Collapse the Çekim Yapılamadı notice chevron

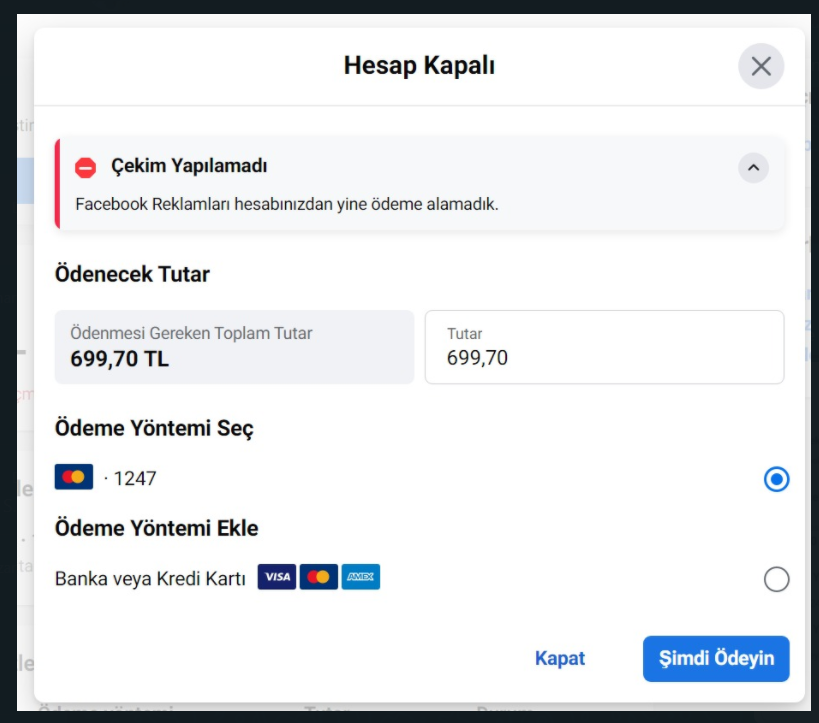pos(753,168)
